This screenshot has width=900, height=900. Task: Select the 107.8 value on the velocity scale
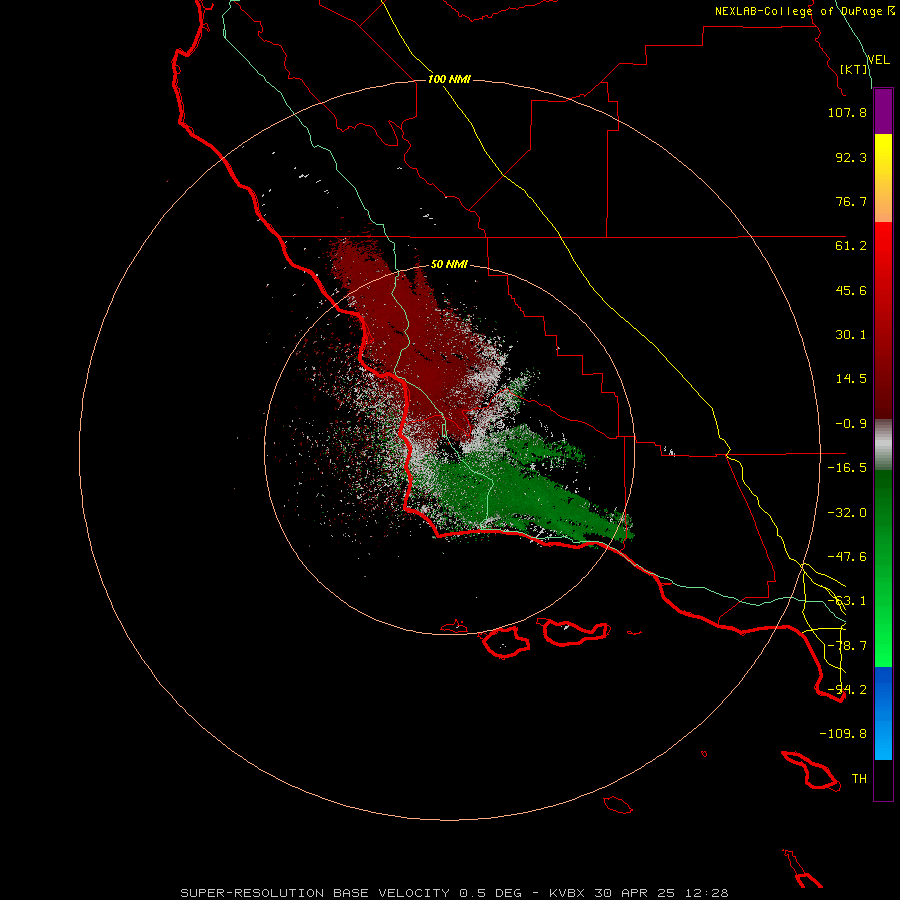pyautogui.click(x=847, y=112)
